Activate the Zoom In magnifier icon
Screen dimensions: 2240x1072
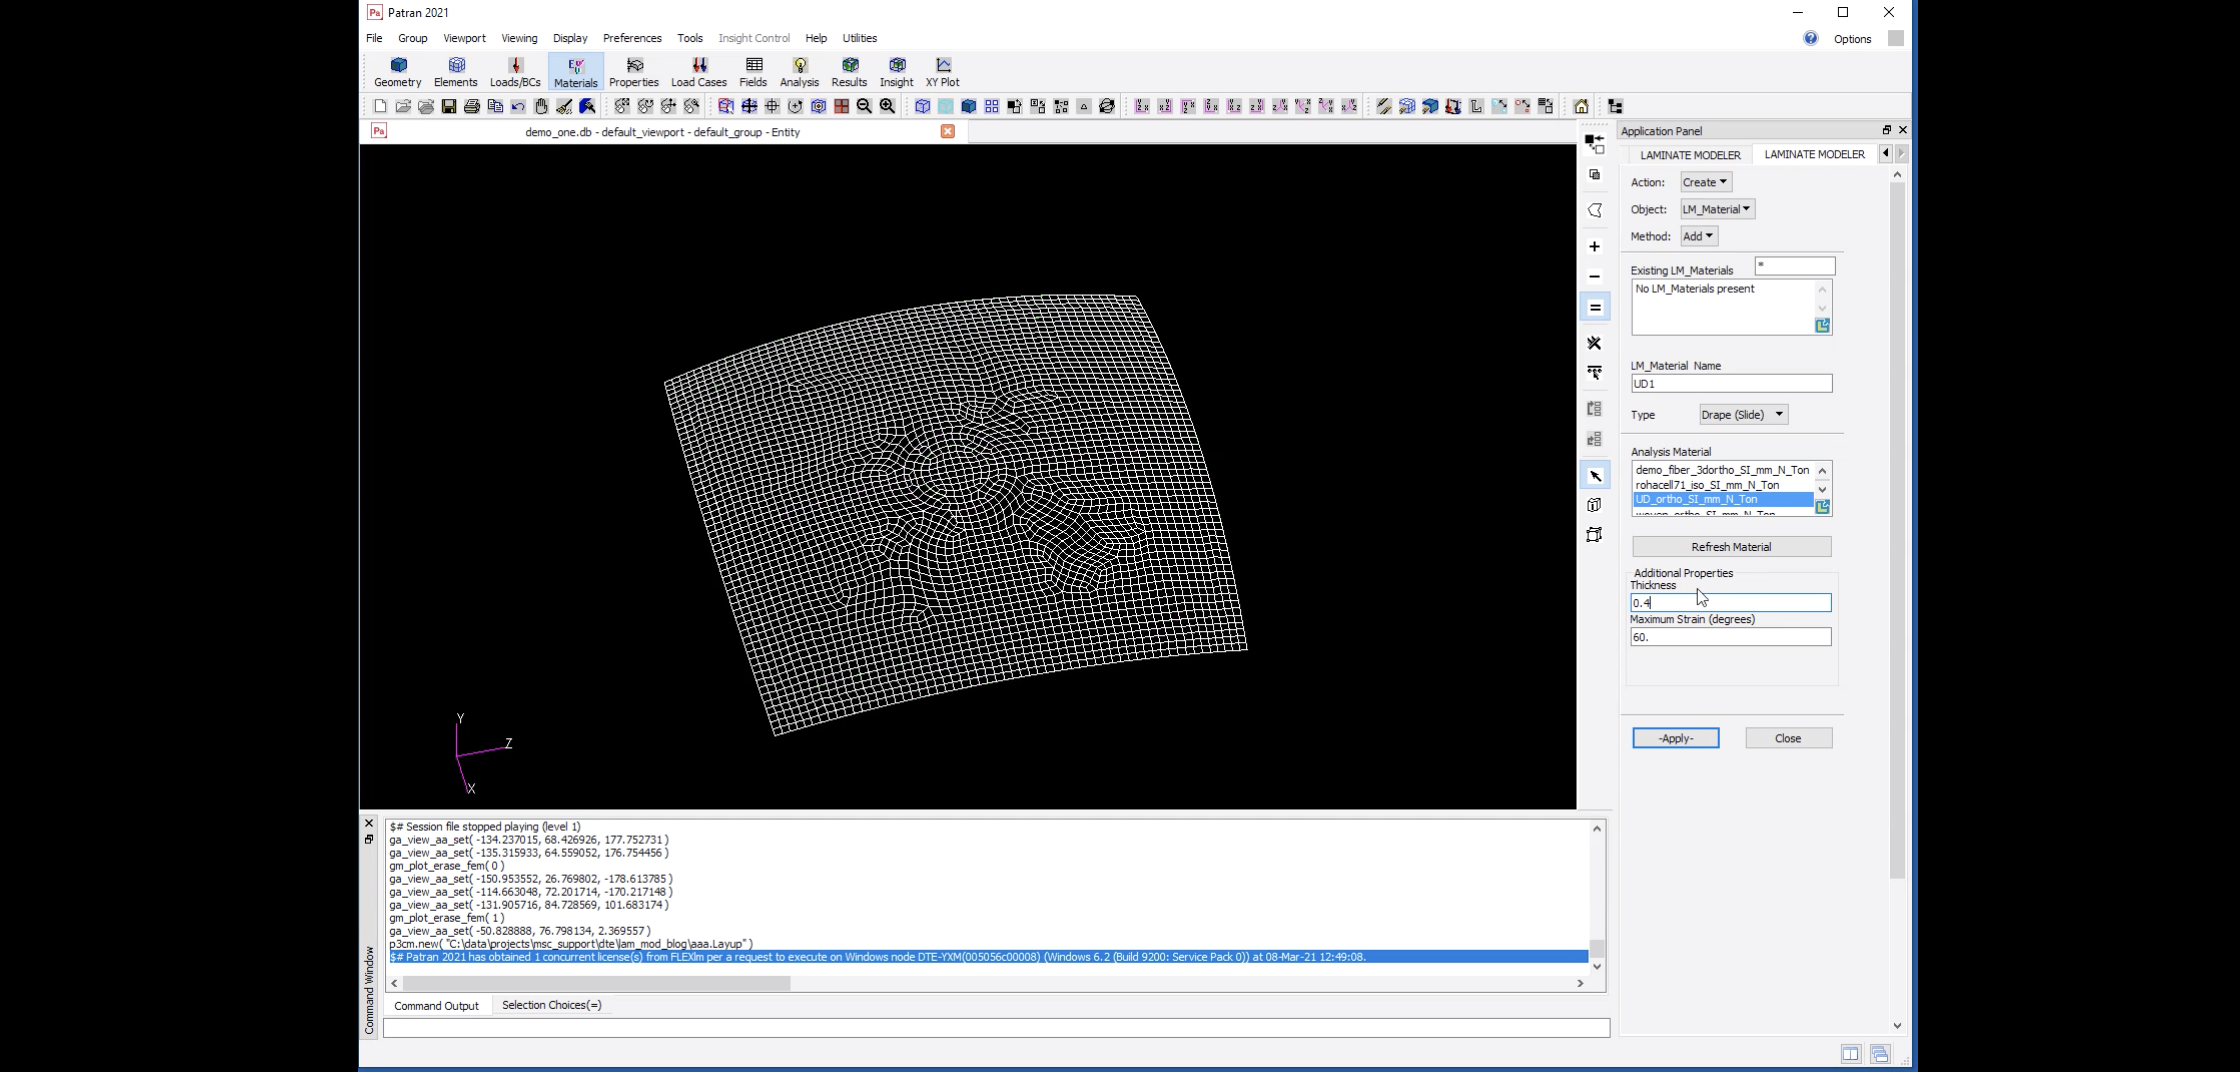[x=886, y=106]
